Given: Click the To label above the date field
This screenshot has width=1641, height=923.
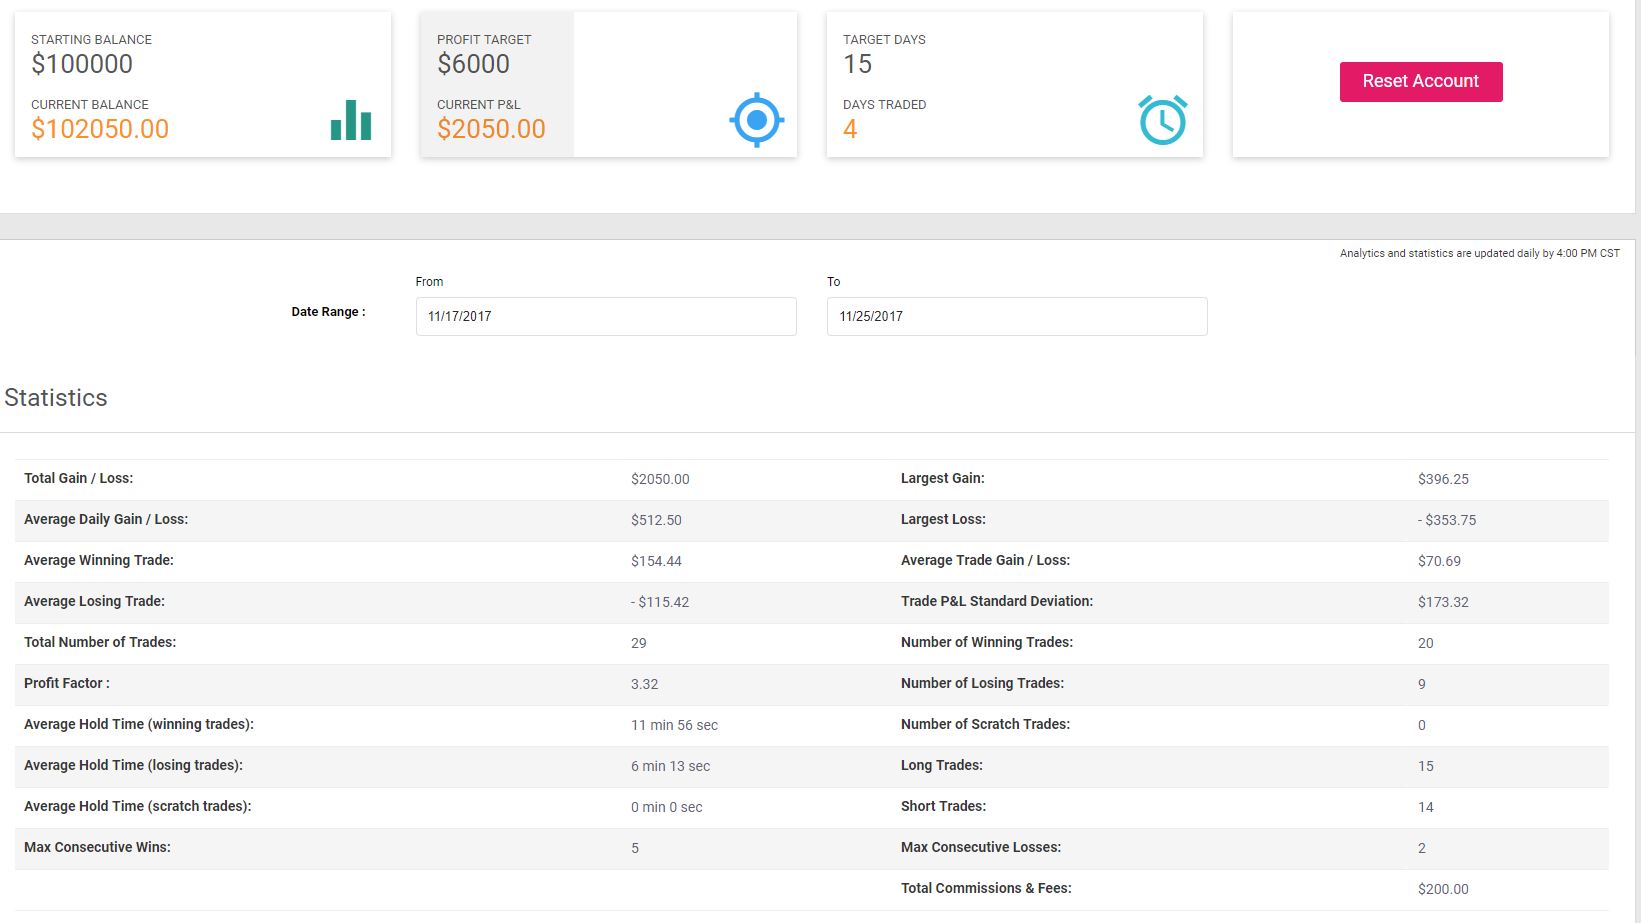Looking at the screenshot, I should 834,282.
